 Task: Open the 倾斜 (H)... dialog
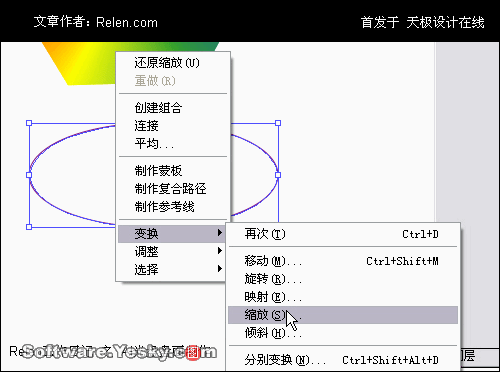coord(343,333)
